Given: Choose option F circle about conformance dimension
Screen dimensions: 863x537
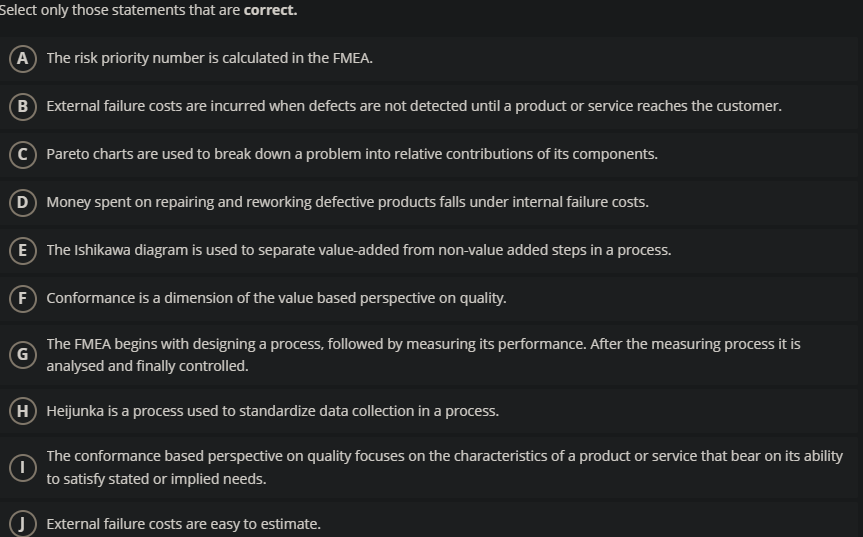Looking at the screenshot, I should click(x=21, y=298).
